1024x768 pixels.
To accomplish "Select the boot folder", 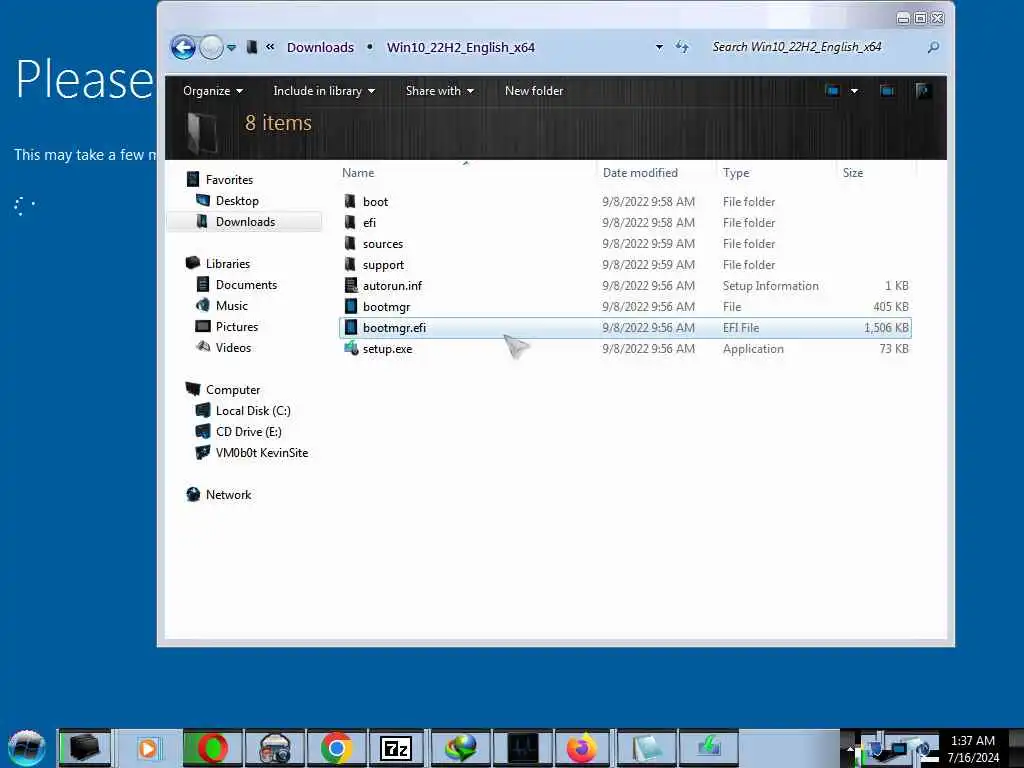I will point(376,202).
